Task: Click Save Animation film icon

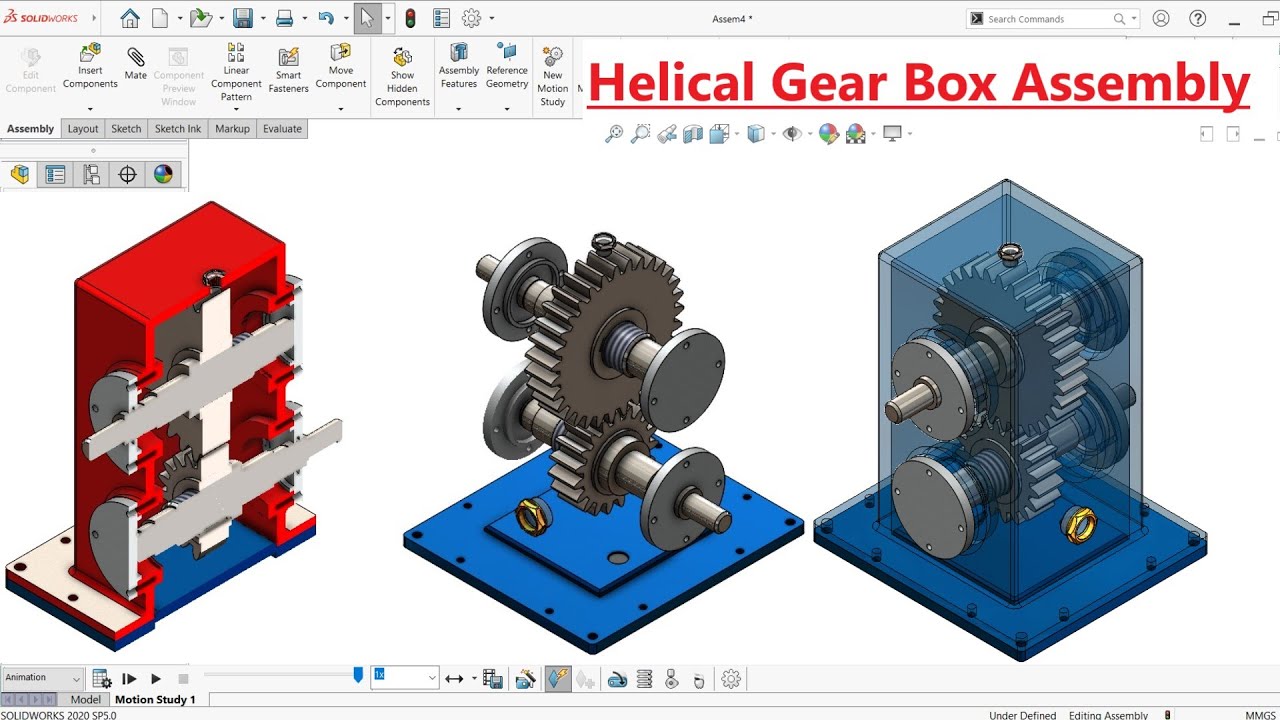Action: tap(492, 679)
